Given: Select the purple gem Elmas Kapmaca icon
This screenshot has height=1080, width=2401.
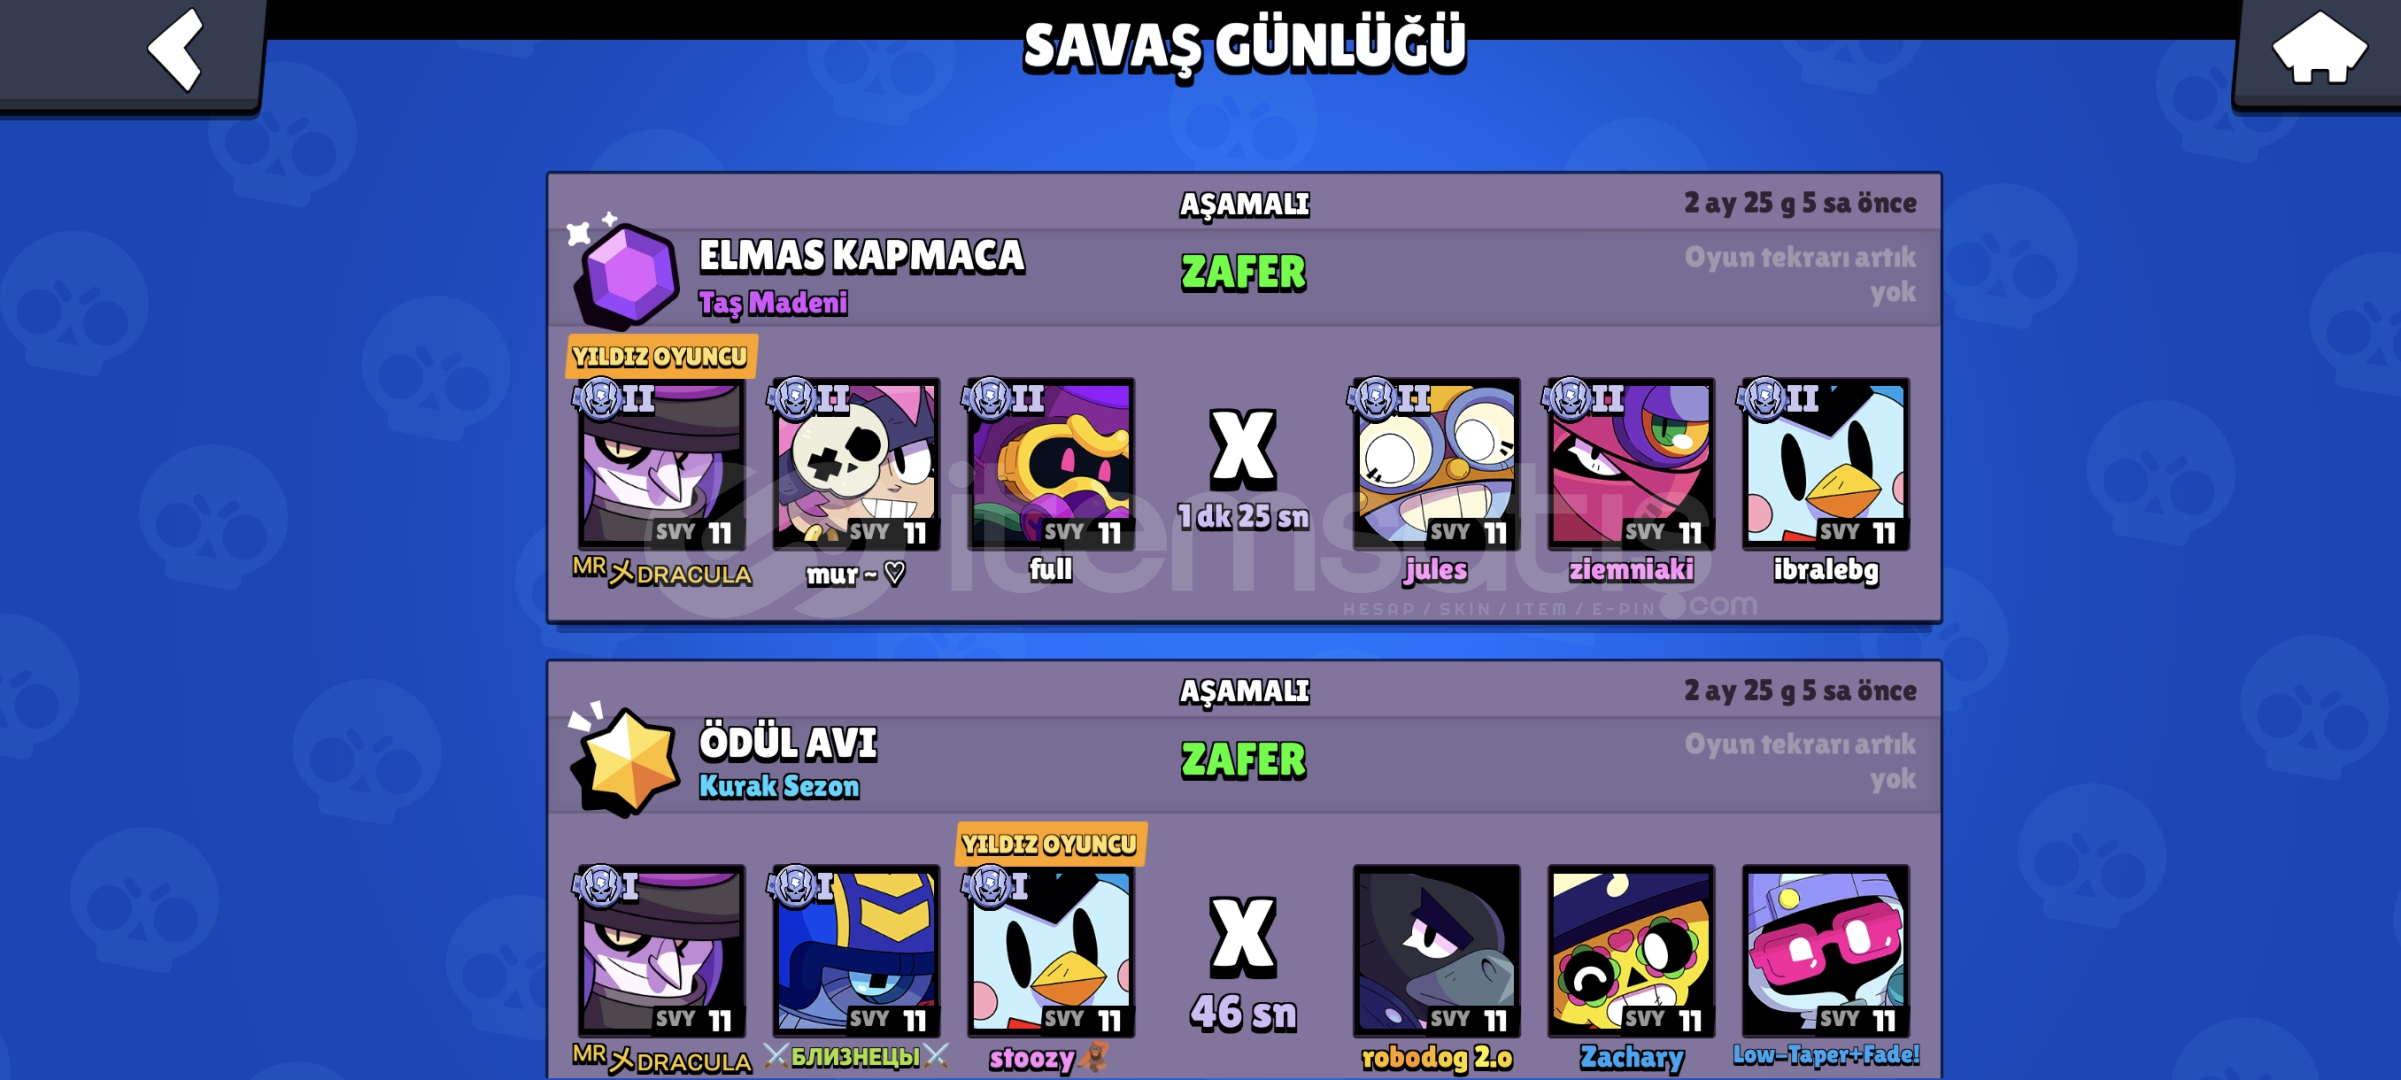Looking at the screenshot, I should [625, 272].
